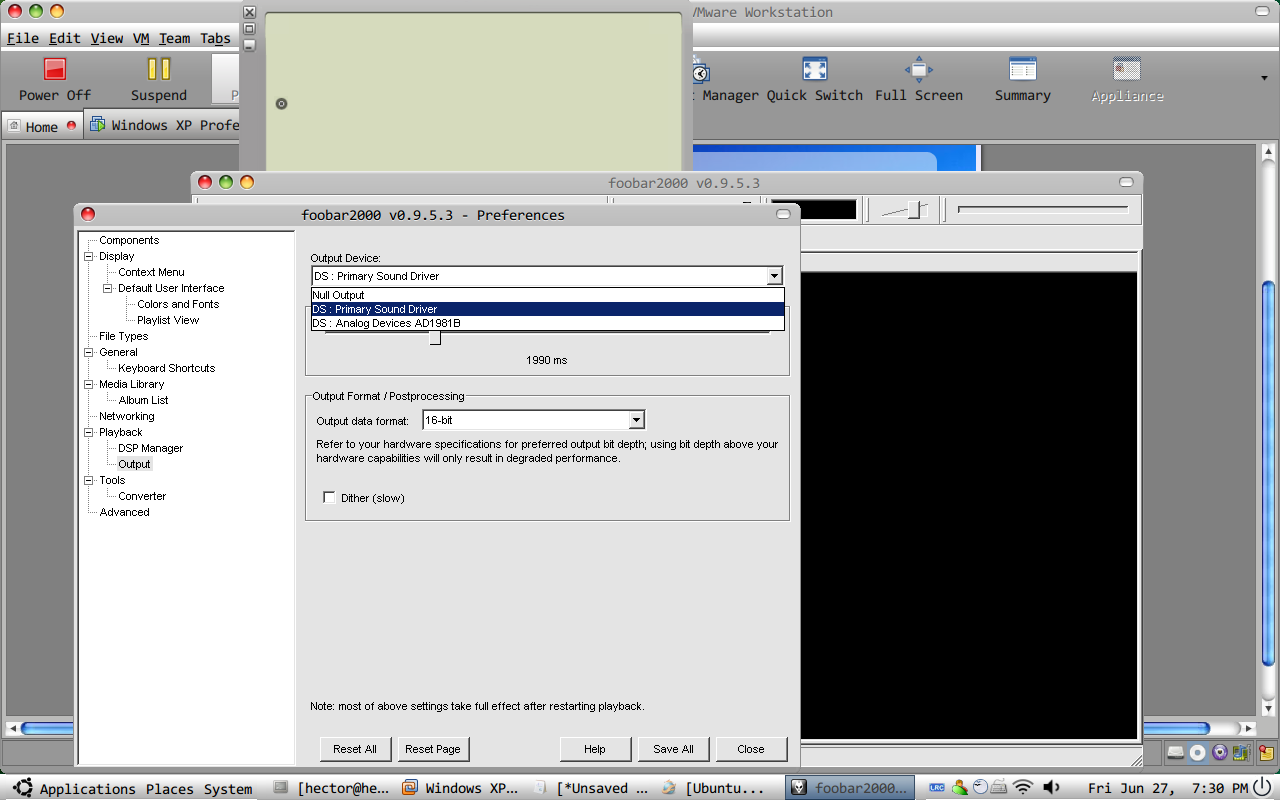Image resolution: width=1280 pixels, height=800 pixels.
Task: Switch to the Home tab
Action: pyautogui.click(x=41, y=126)
